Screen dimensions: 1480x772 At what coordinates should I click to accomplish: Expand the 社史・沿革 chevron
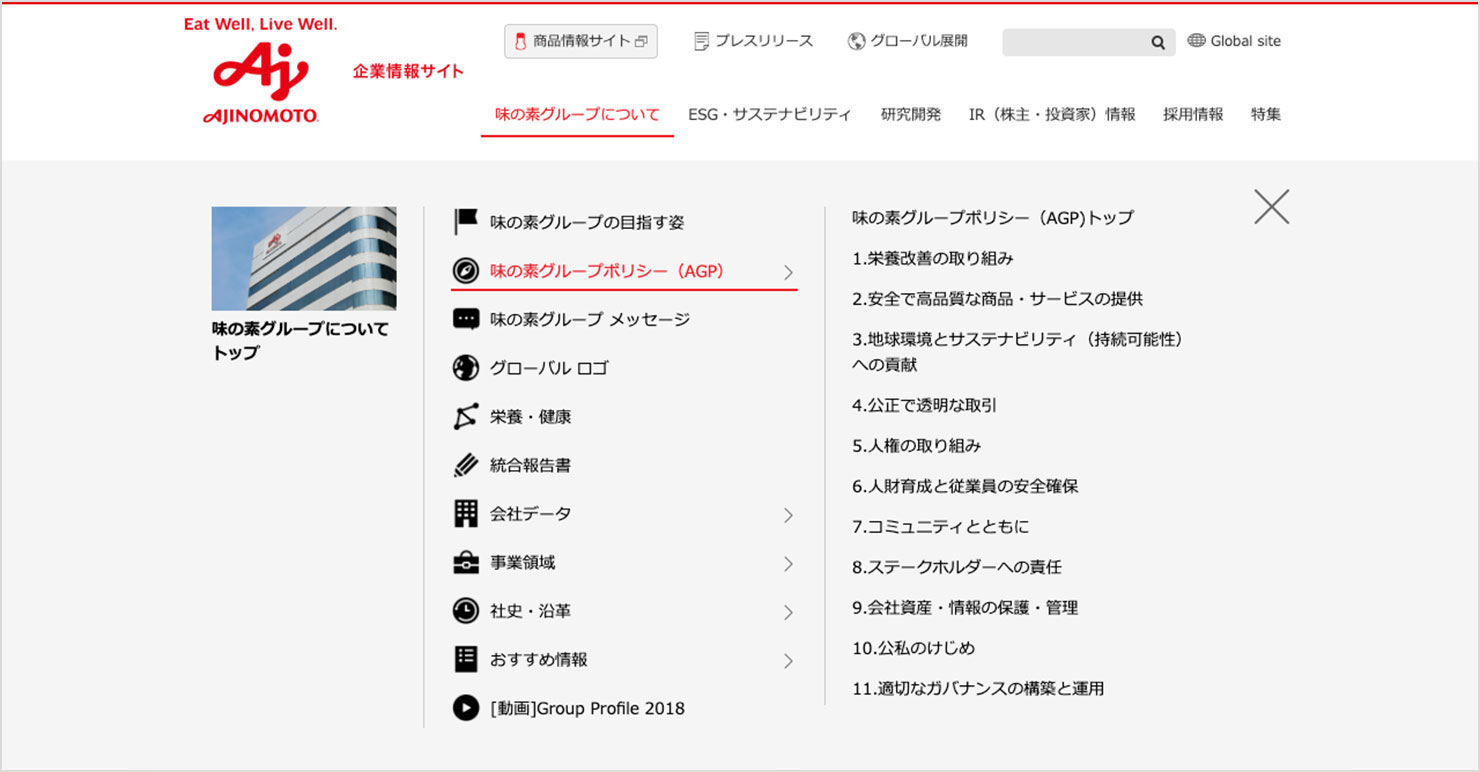click(x=788, y=612)
